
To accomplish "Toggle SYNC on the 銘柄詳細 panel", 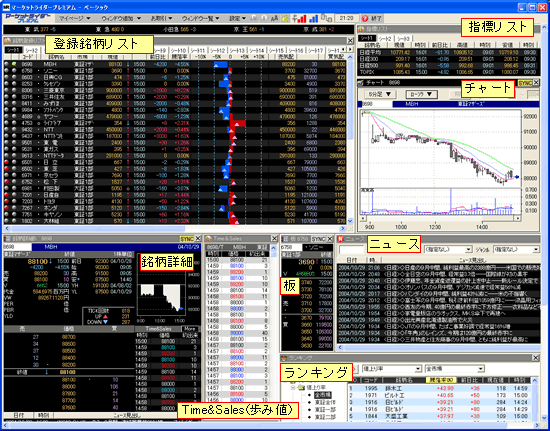I will click(x=187, y=238).
